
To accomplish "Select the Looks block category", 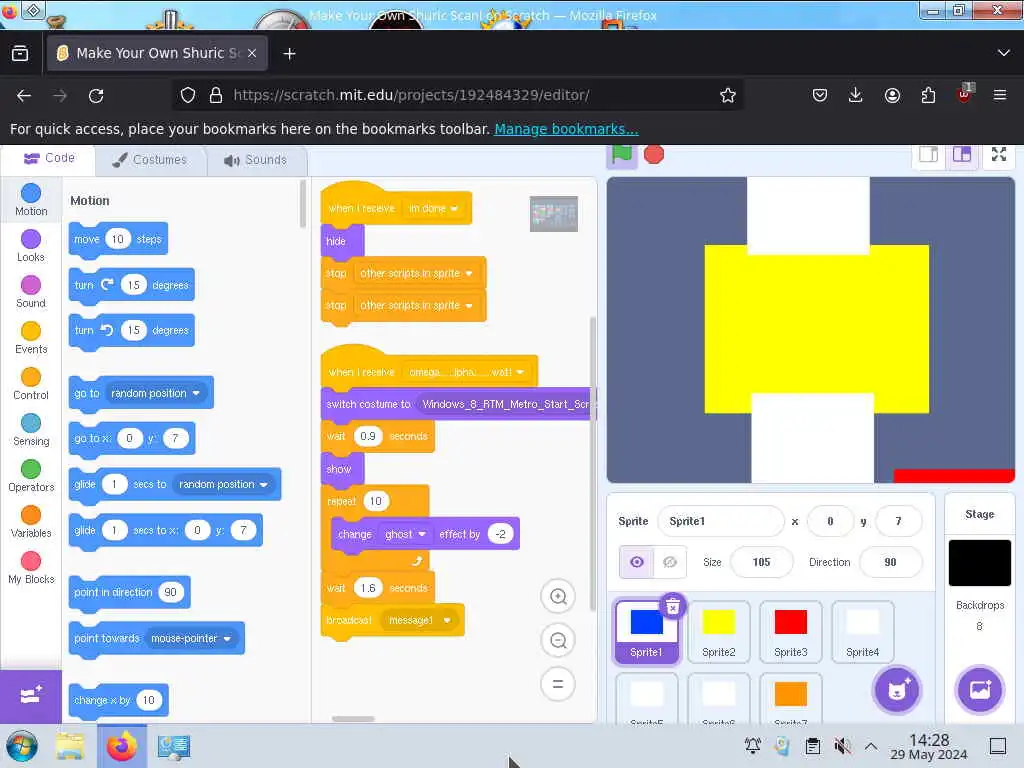I will click(x=31, y=246).
